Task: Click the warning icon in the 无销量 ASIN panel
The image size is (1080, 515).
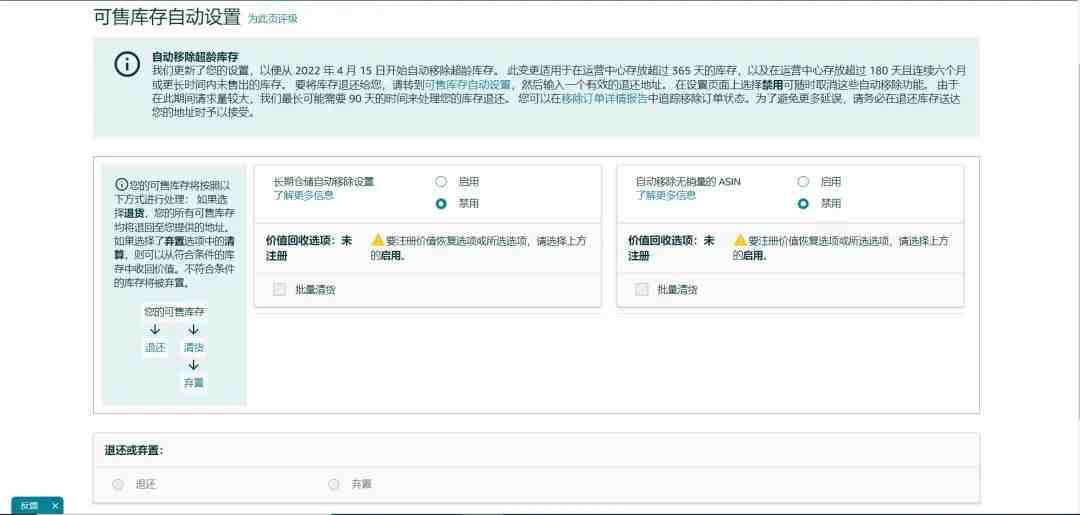Action: tap(740, 240)
